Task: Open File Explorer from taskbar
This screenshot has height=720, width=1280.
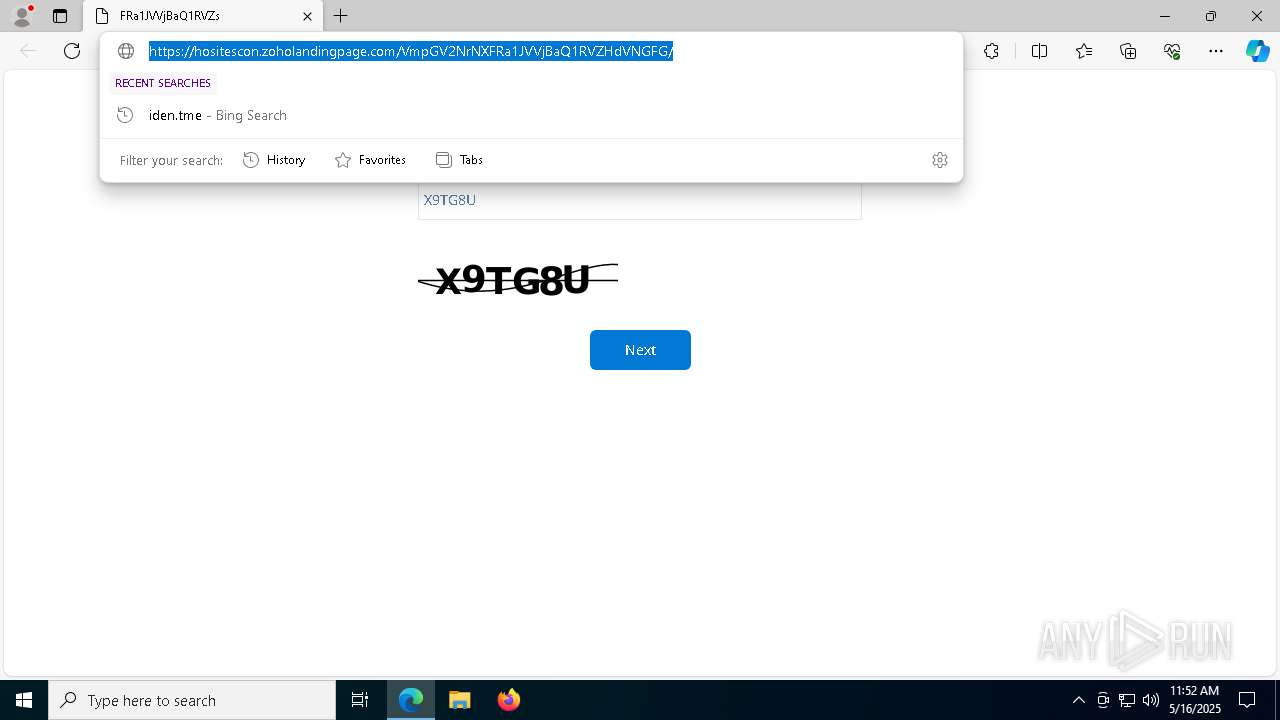Action: pyautogui.click(x=459, y=700)
